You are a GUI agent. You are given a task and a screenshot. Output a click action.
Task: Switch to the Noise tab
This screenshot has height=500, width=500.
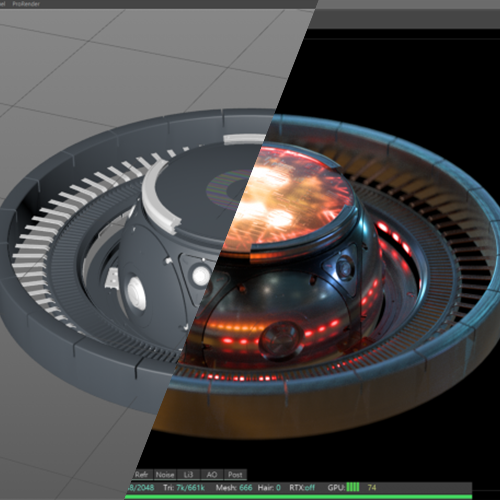pos(165,474)
